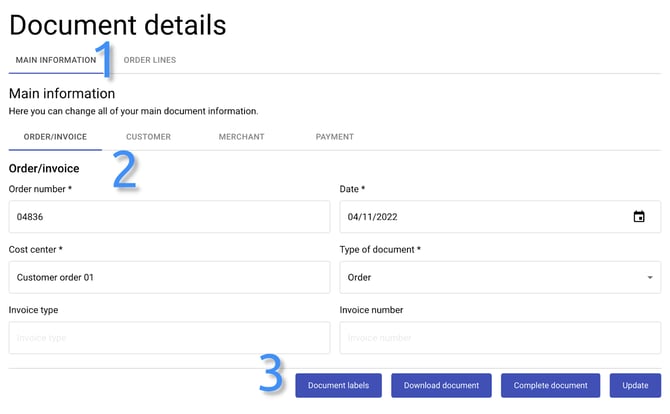Switch to the Order Lines tab

149,60
